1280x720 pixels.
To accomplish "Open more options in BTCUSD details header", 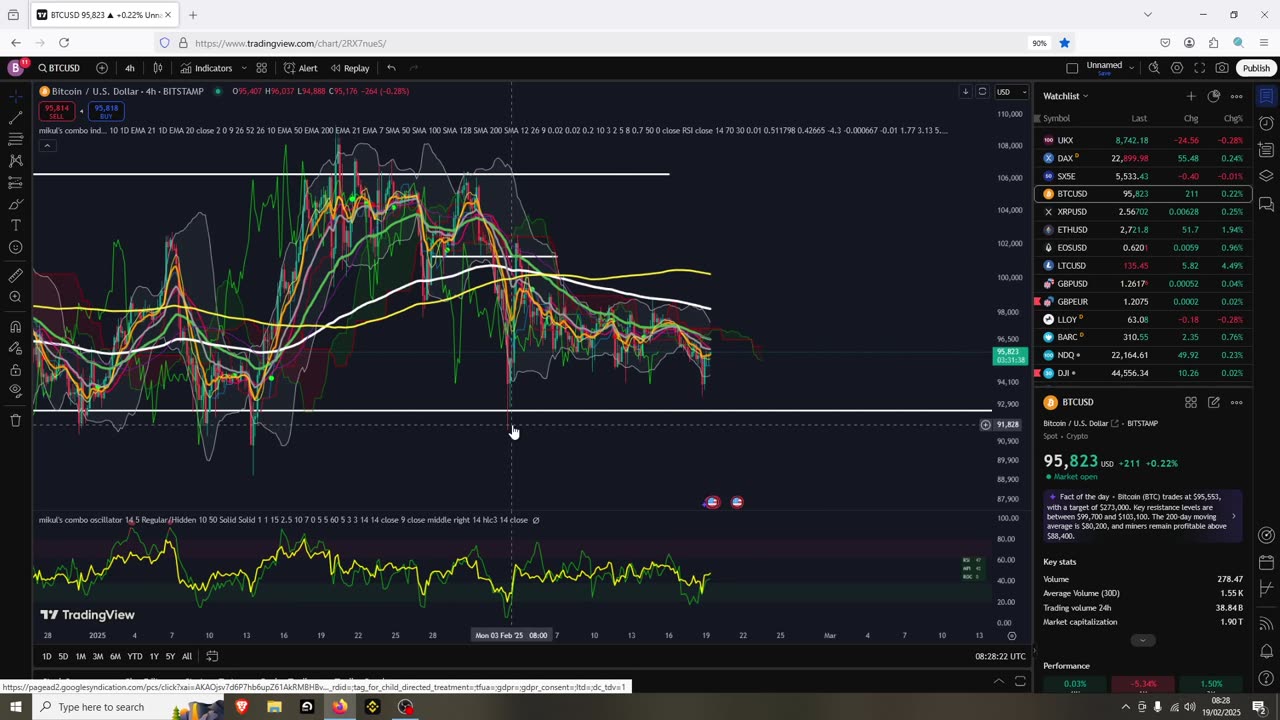I will (x=1236, y=402).
